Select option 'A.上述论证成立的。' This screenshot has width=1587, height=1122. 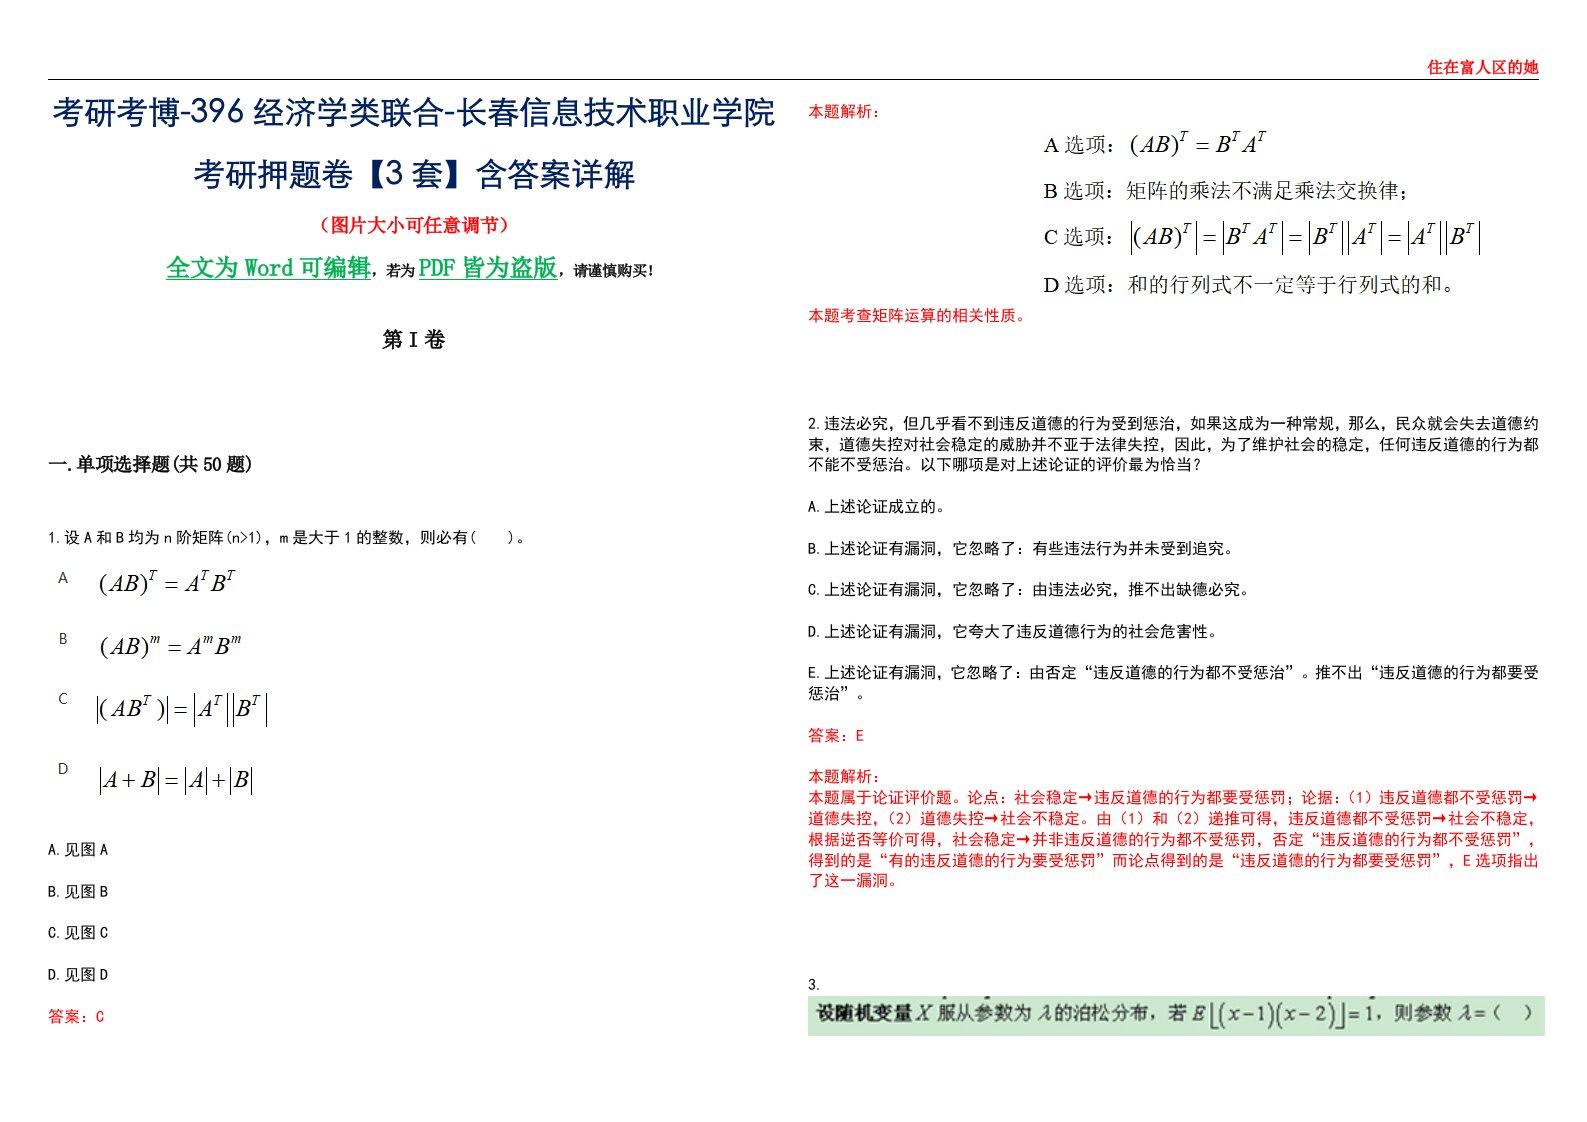[x=877, y=507]
